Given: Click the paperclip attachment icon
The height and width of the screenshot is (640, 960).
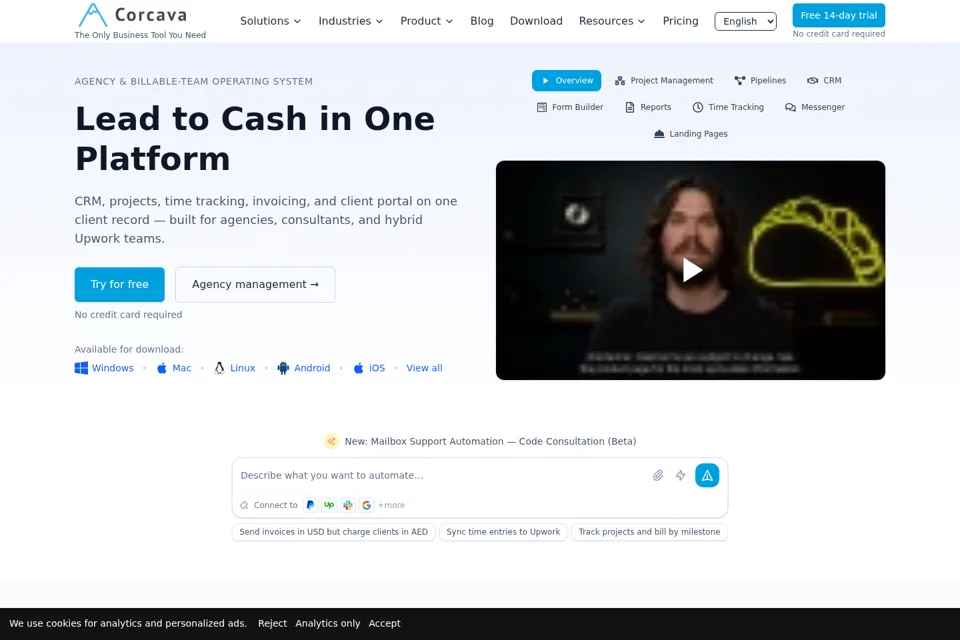Looking at the screenshot, I should click(x=658, y=475).
